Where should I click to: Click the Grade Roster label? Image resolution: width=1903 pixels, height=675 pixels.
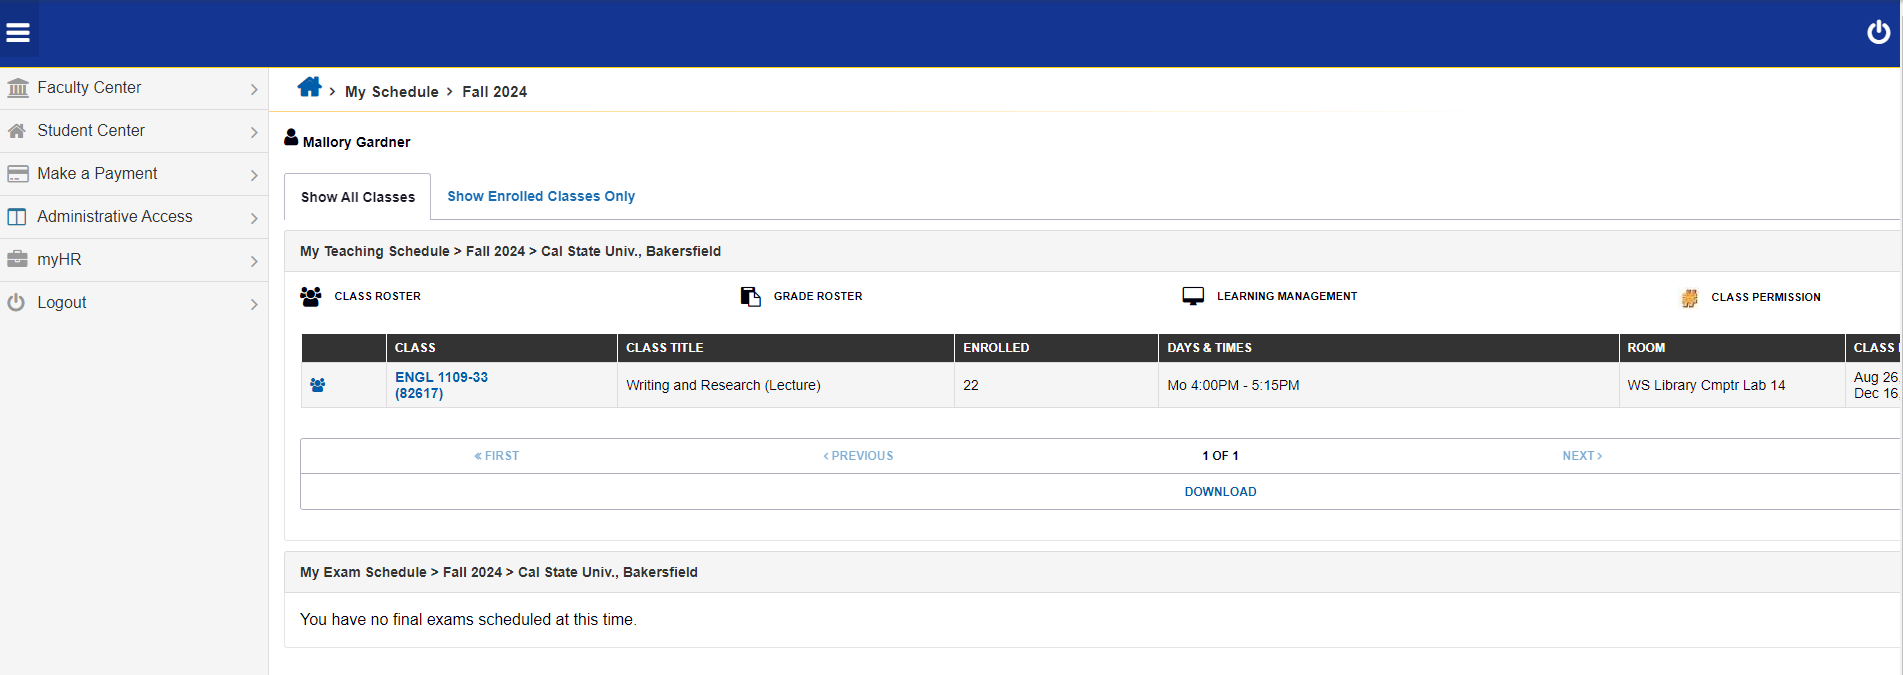pos(818,296)
